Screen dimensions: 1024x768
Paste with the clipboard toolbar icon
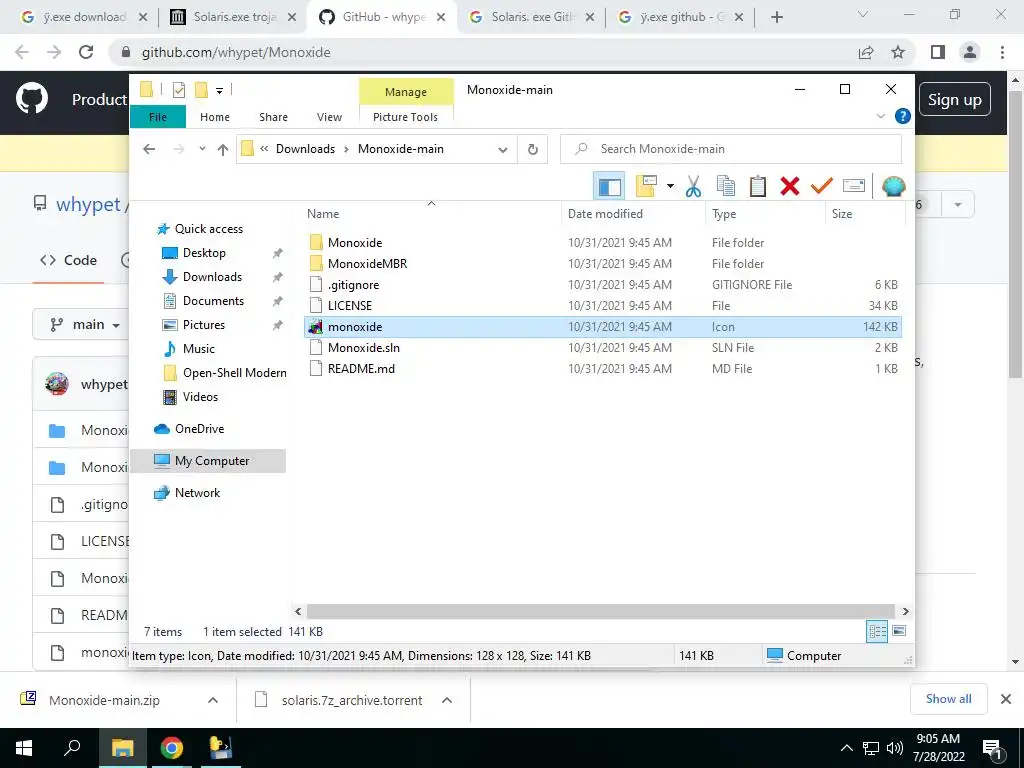(x=758, y=187)
